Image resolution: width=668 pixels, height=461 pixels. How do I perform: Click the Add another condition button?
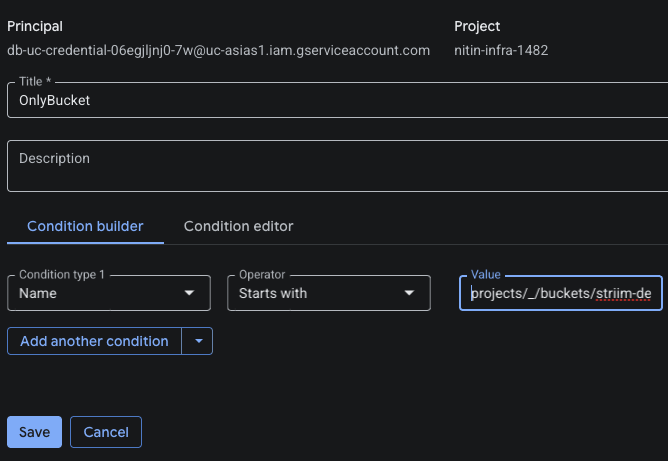point(94,341)
